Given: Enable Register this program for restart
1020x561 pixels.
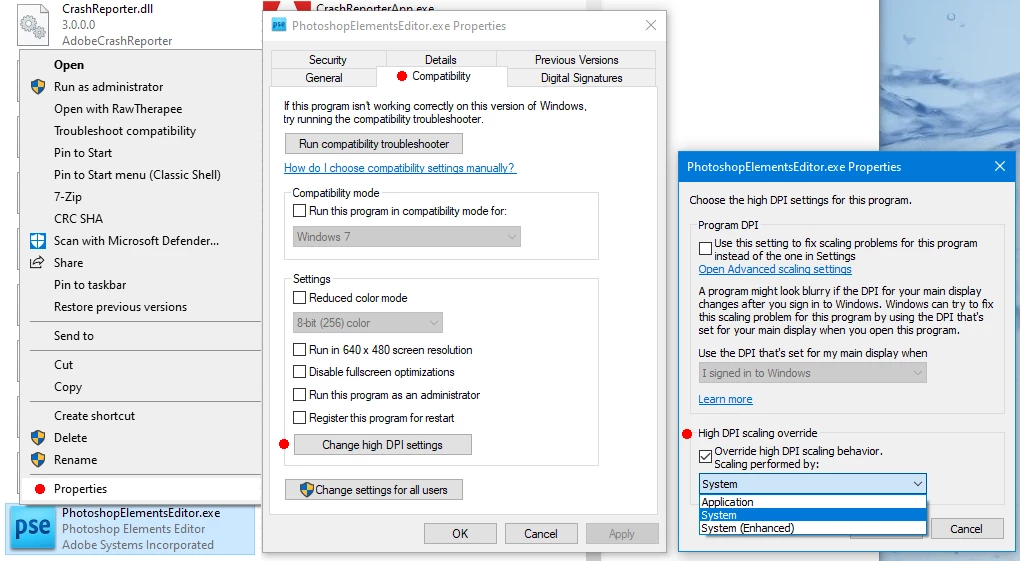Looking at the screenshot, I should point(299,417).
